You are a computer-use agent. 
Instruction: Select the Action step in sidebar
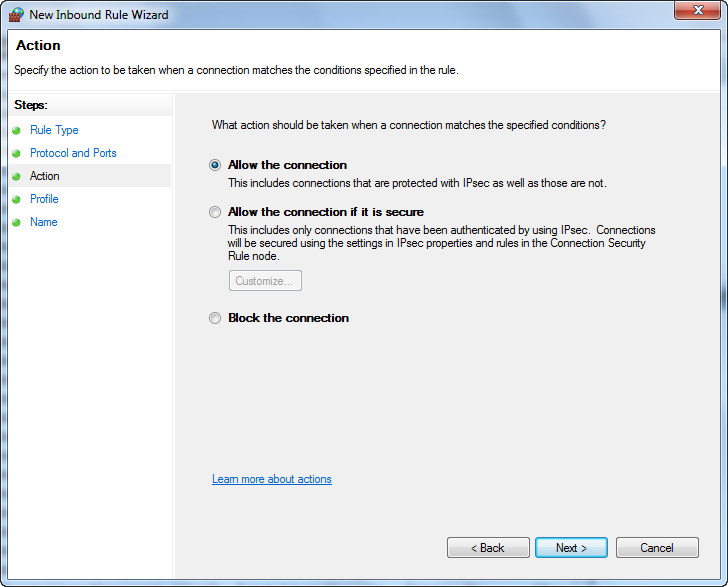(45, 176)
